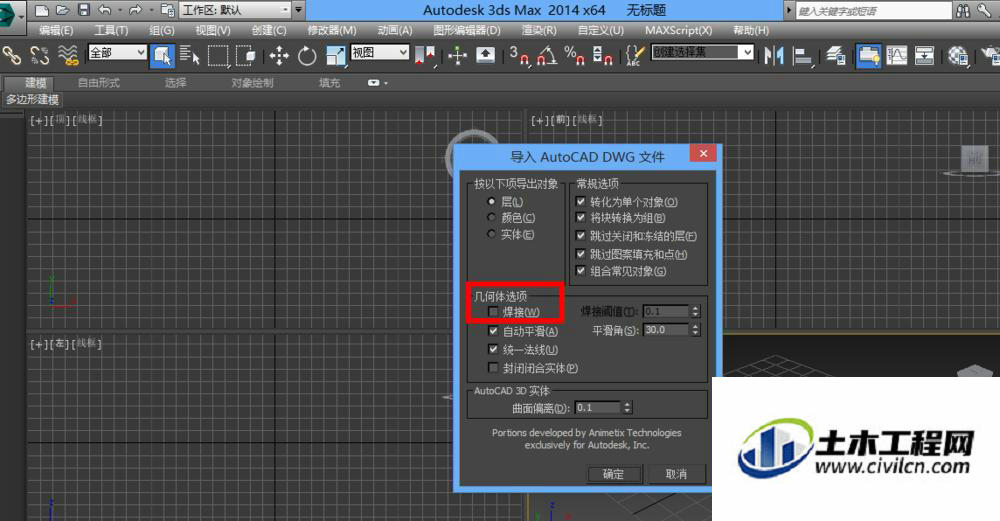This screenshot has width=1000, height=521.
Task: Switch to the 自由形式 ribbon tab
Action: coord(99,83)
